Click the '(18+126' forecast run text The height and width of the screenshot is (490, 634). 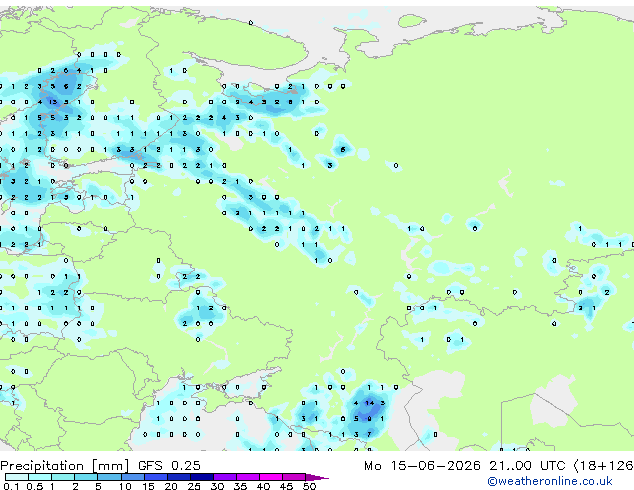tap(603, 466)
